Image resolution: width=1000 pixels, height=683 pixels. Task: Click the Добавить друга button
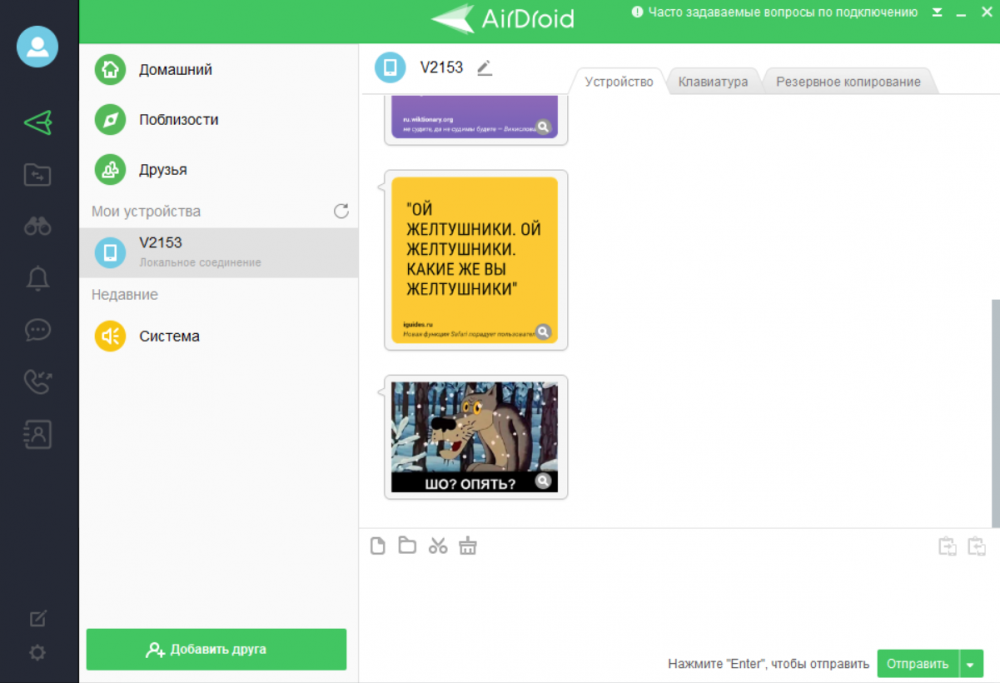coord(216,649)
